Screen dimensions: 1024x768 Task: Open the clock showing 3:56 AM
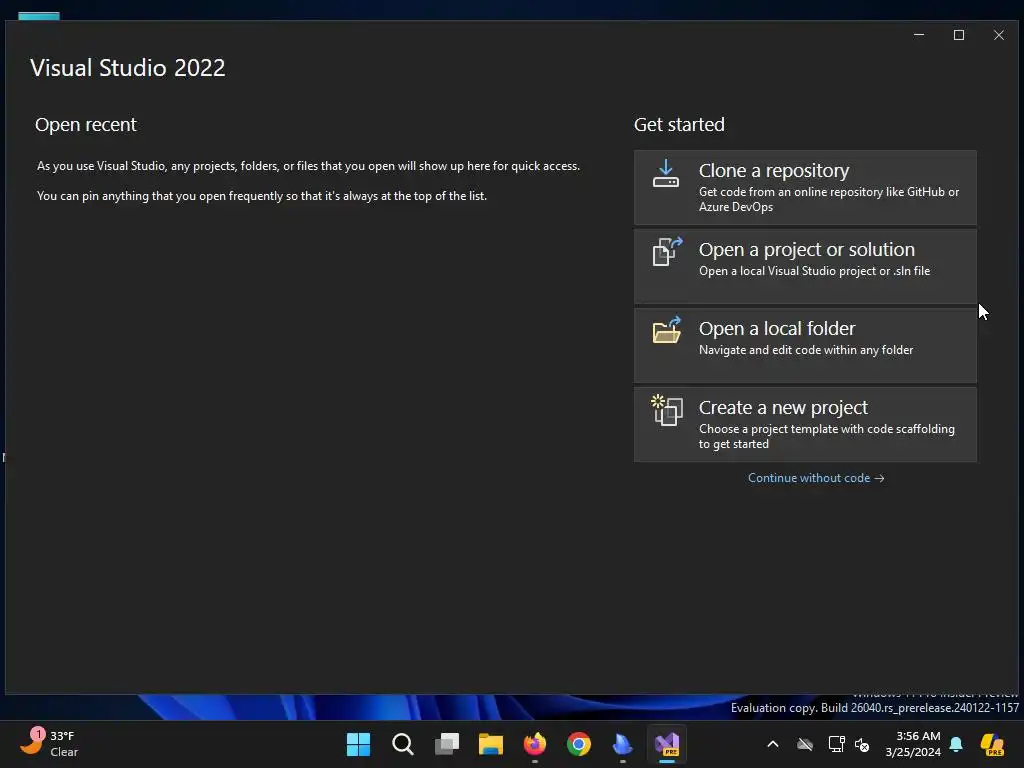pos(918,736)
